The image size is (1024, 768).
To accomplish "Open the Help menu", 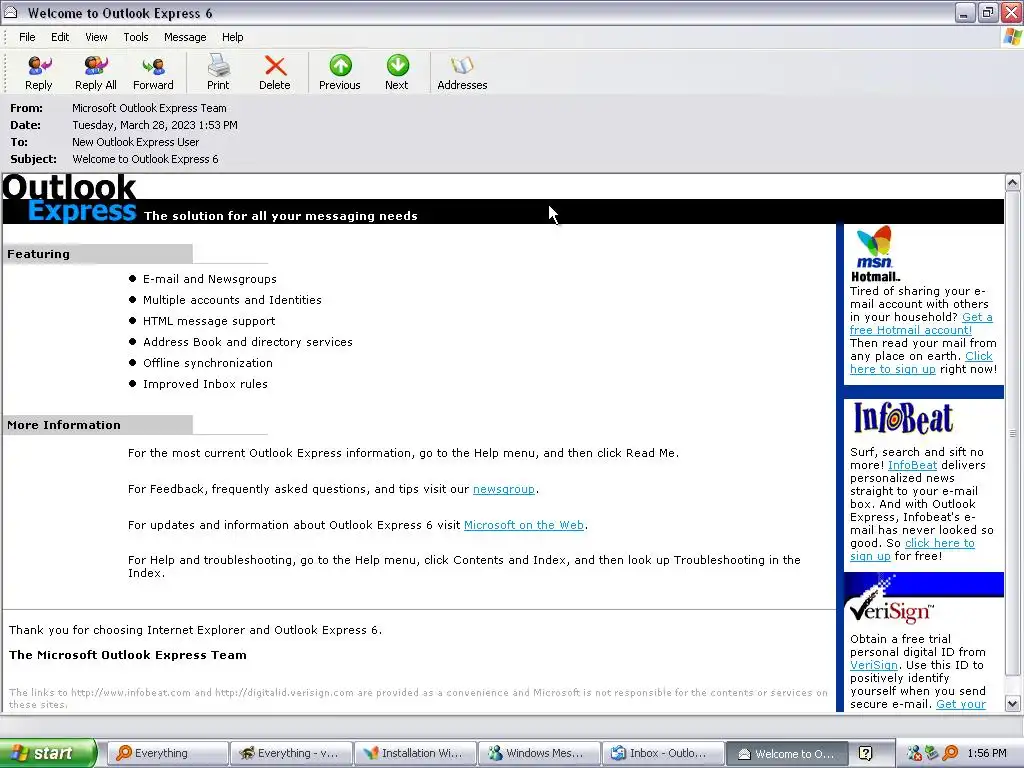I will click(x=232, y=37).
